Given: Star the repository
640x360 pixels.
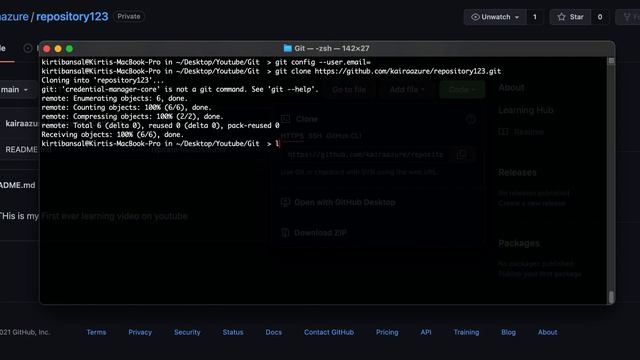Looking at the screenshot, I should point(570,17).
